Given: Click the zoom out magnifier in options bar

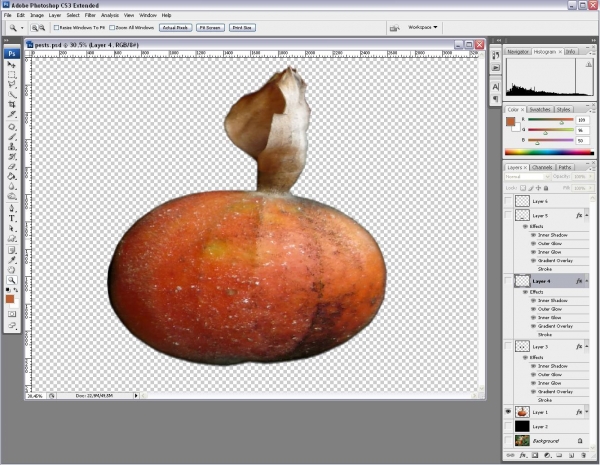Looking at the screenshot, I should [x=42, y=28].
